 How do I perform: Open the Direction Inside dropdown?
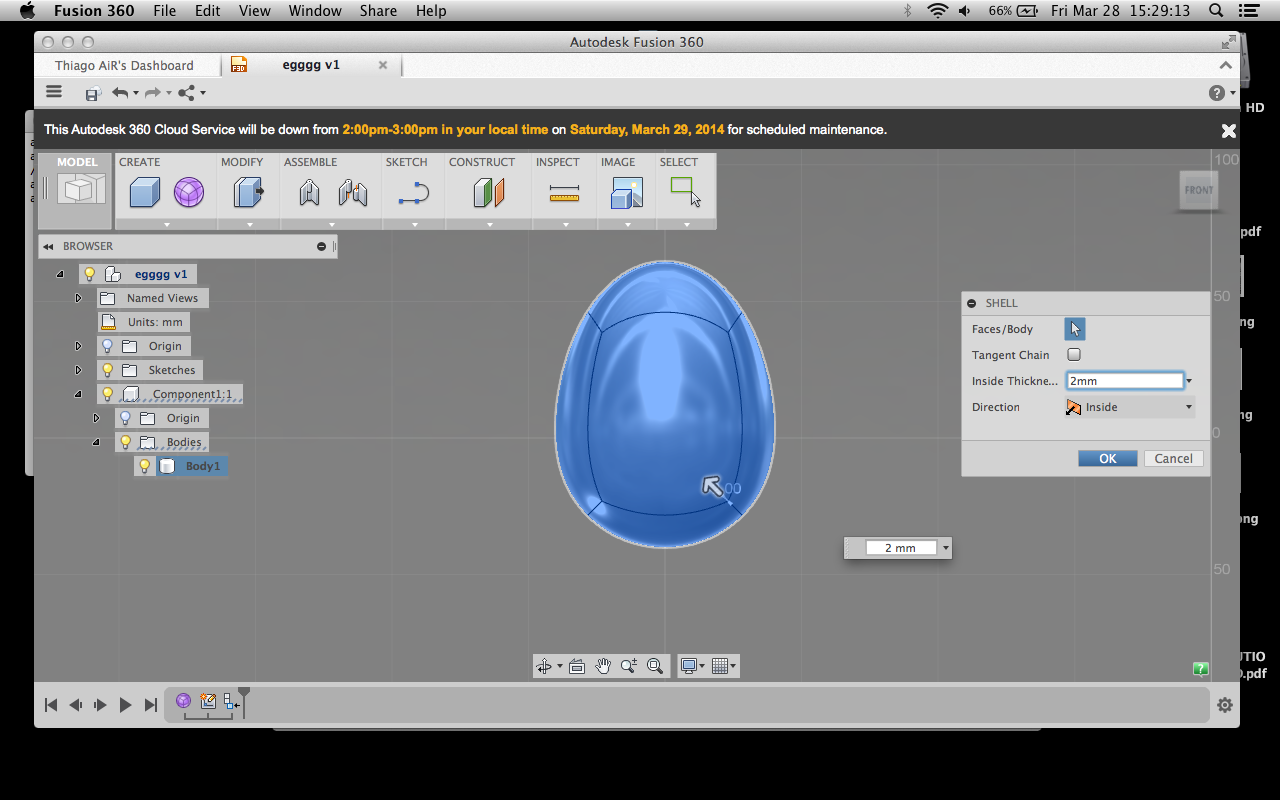tap(1129, 407)
